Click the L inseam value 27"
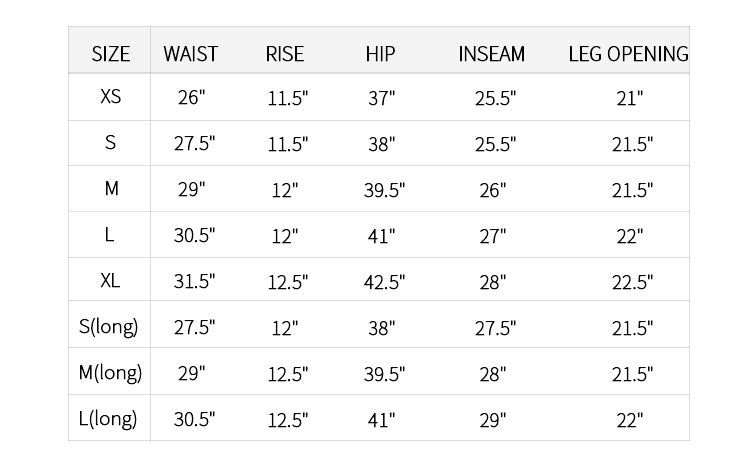 493,237
